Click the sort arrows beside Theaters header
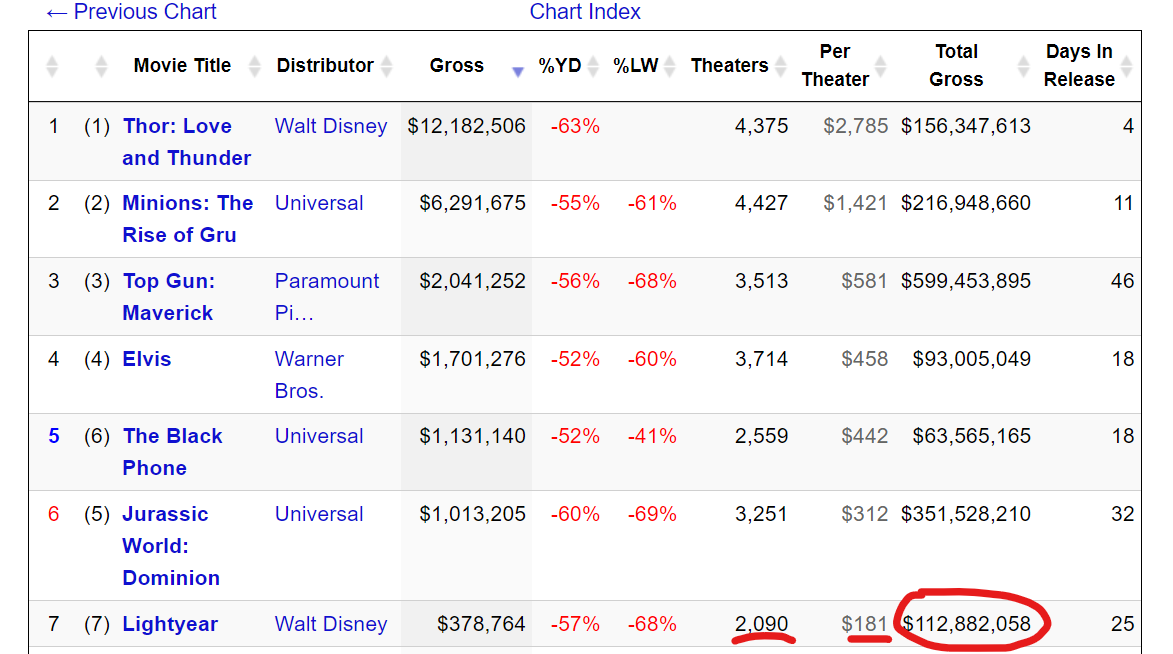 click(x=778, y=66)
